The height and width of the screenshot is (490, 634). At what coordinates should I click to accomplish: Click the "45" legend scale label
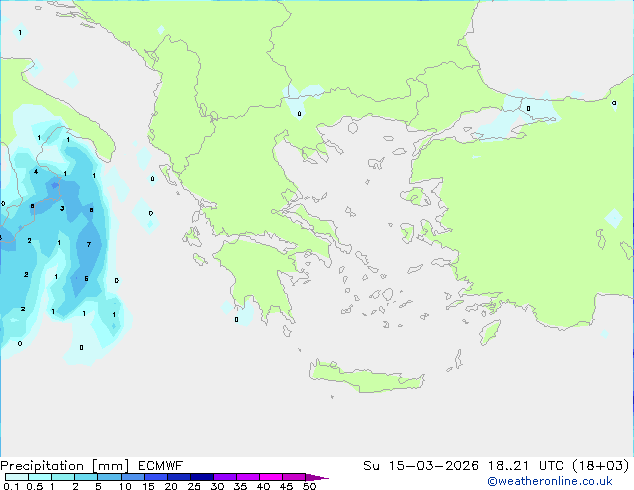(x=286, y=486)
